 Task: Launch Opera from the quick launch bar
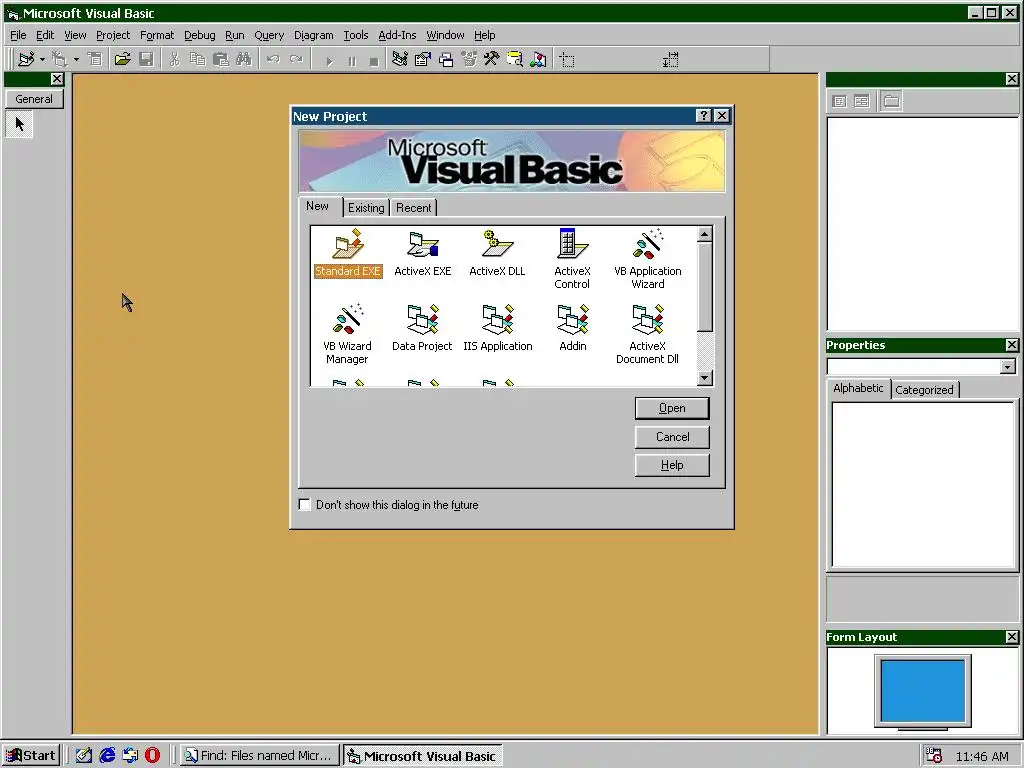152,756
